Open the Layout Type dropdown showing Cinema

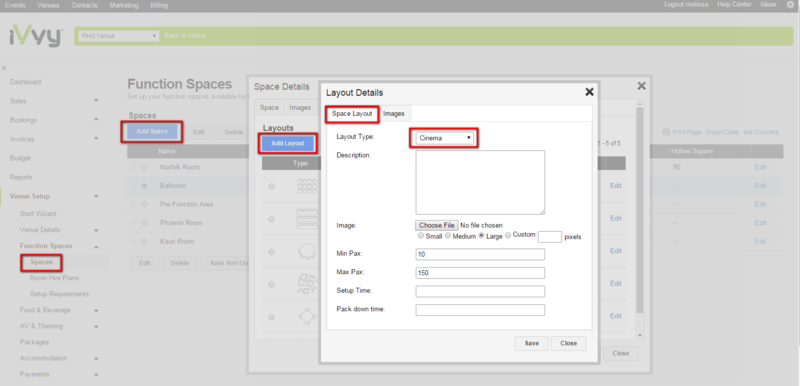point(444,138)
